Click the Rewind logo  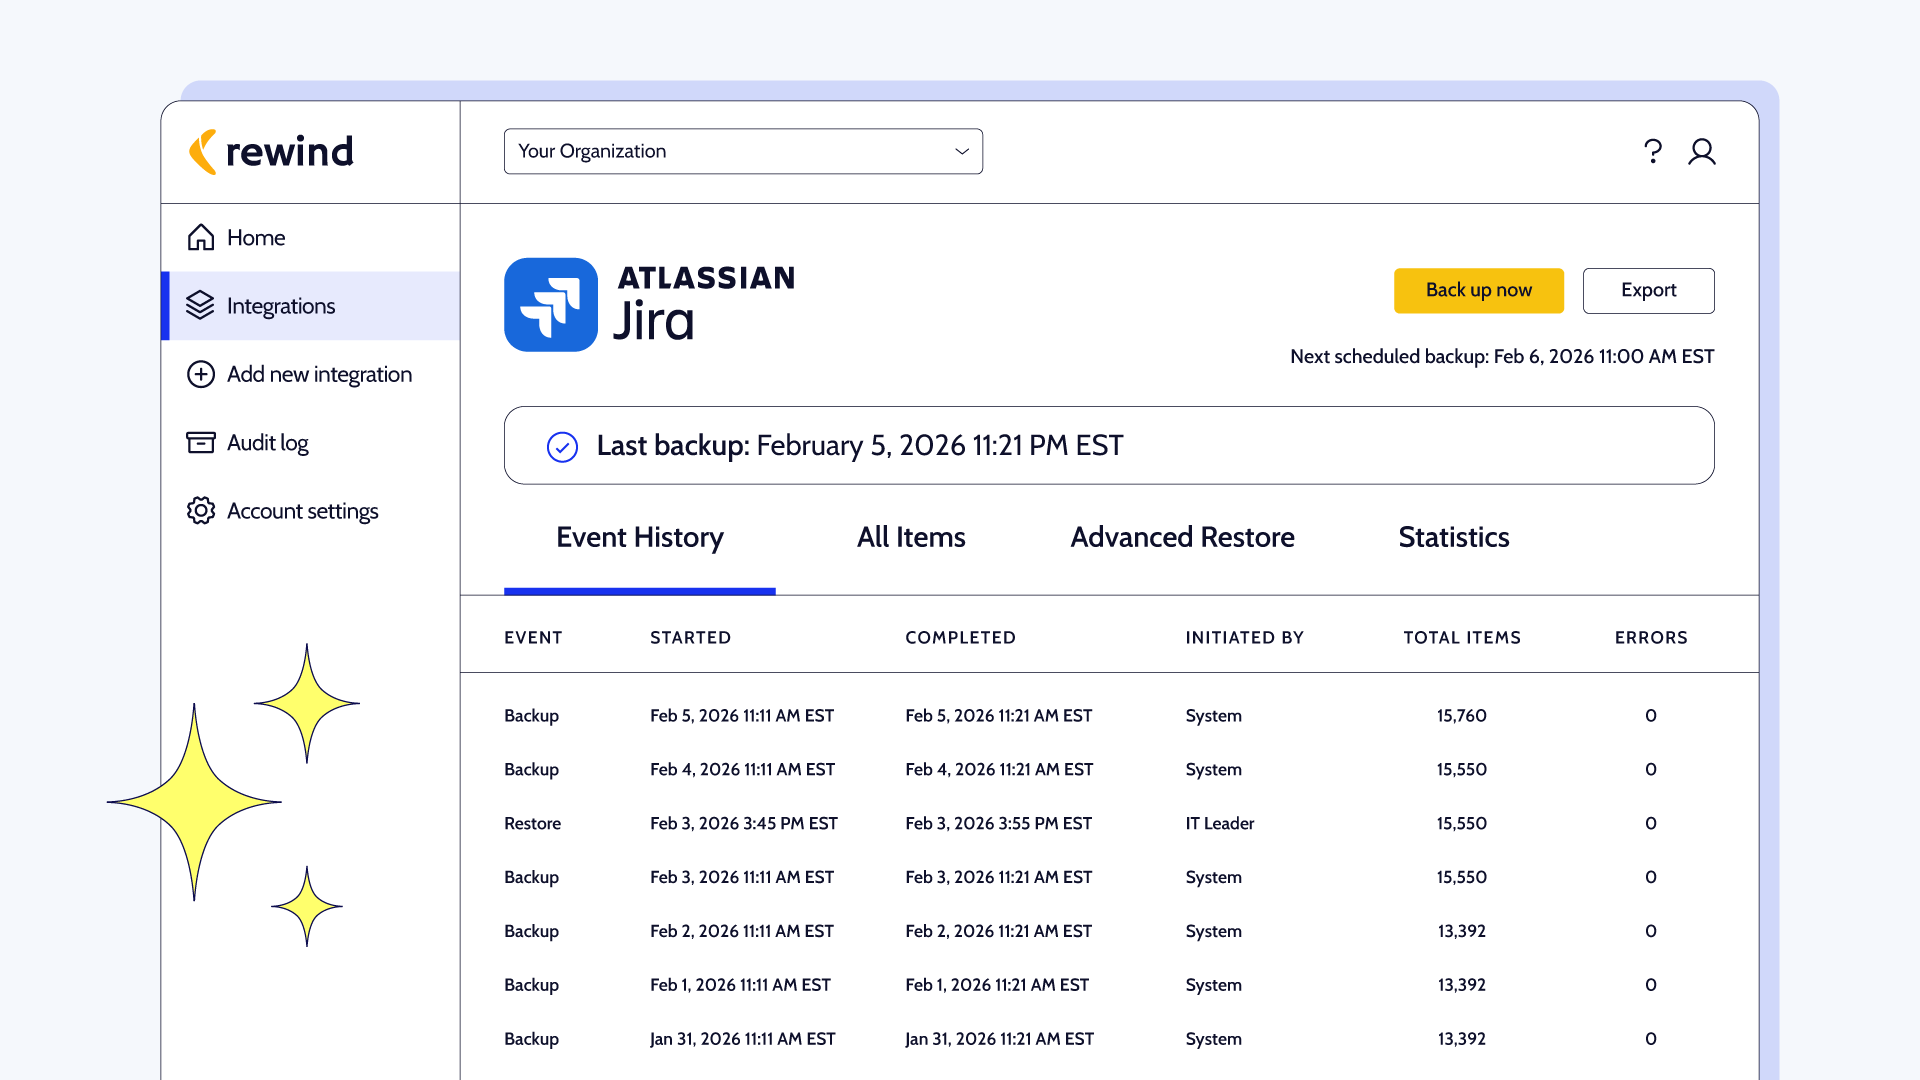point(271,152)
